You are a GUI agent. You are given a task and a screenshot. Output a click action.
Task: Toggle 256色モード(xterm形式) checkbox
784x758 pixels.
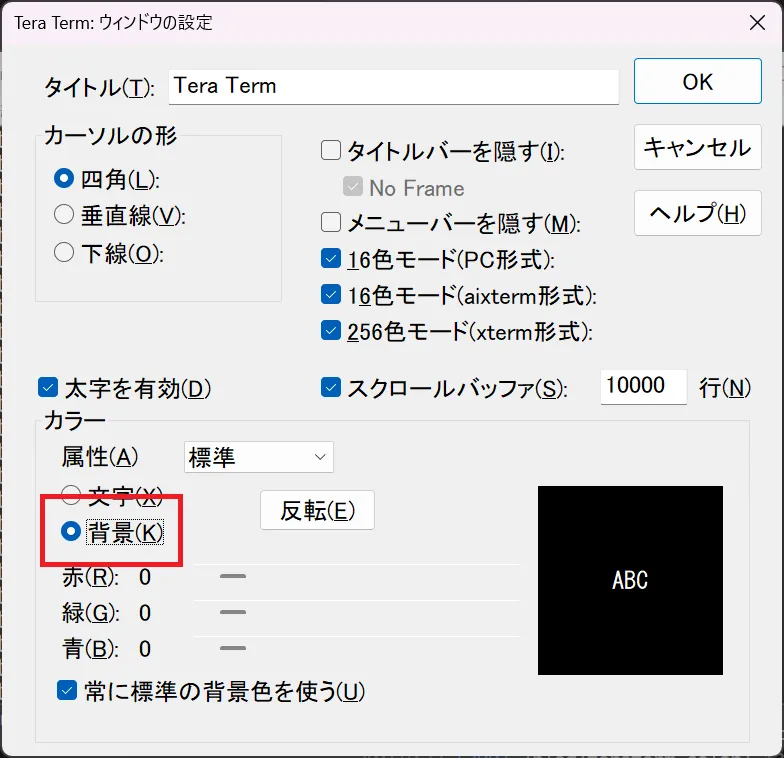(x=330, y=330)
